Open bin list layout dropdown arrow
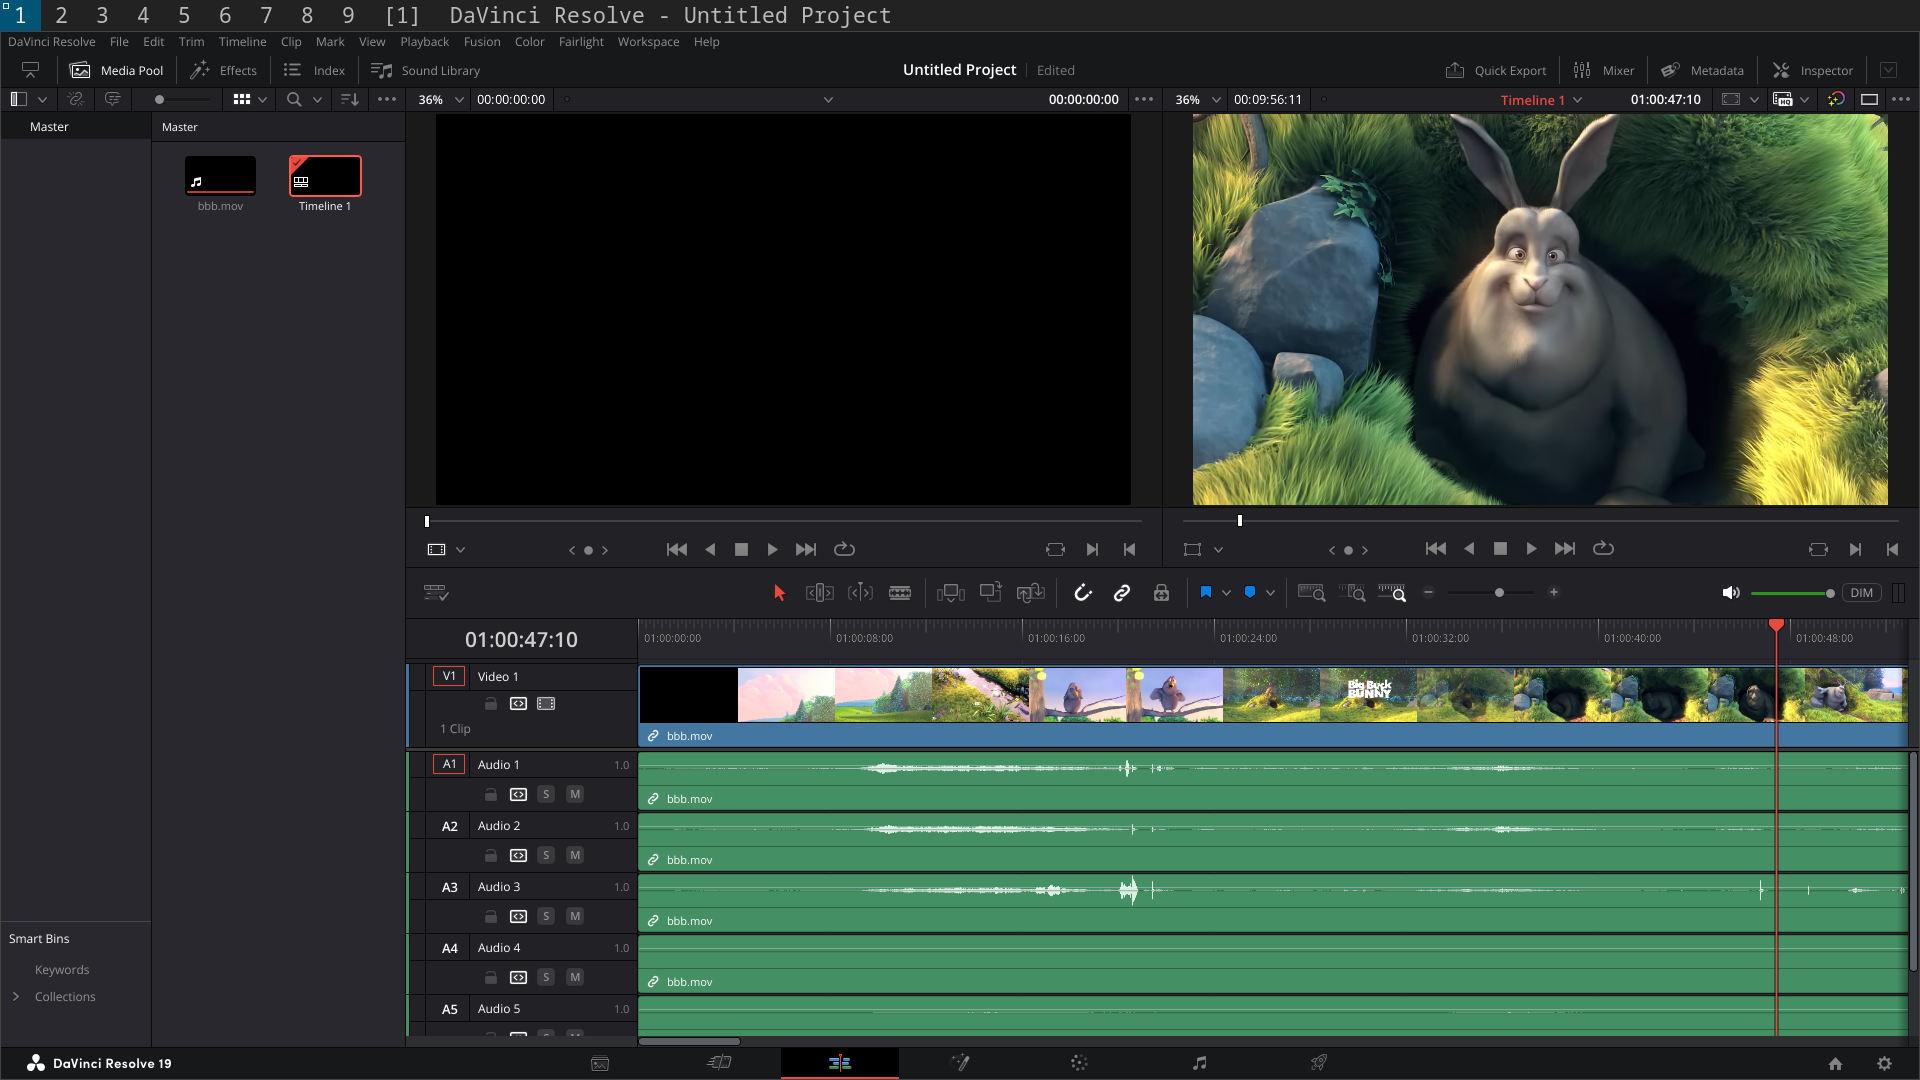Screen dimensions: 1920x1080 pos(42,99)
